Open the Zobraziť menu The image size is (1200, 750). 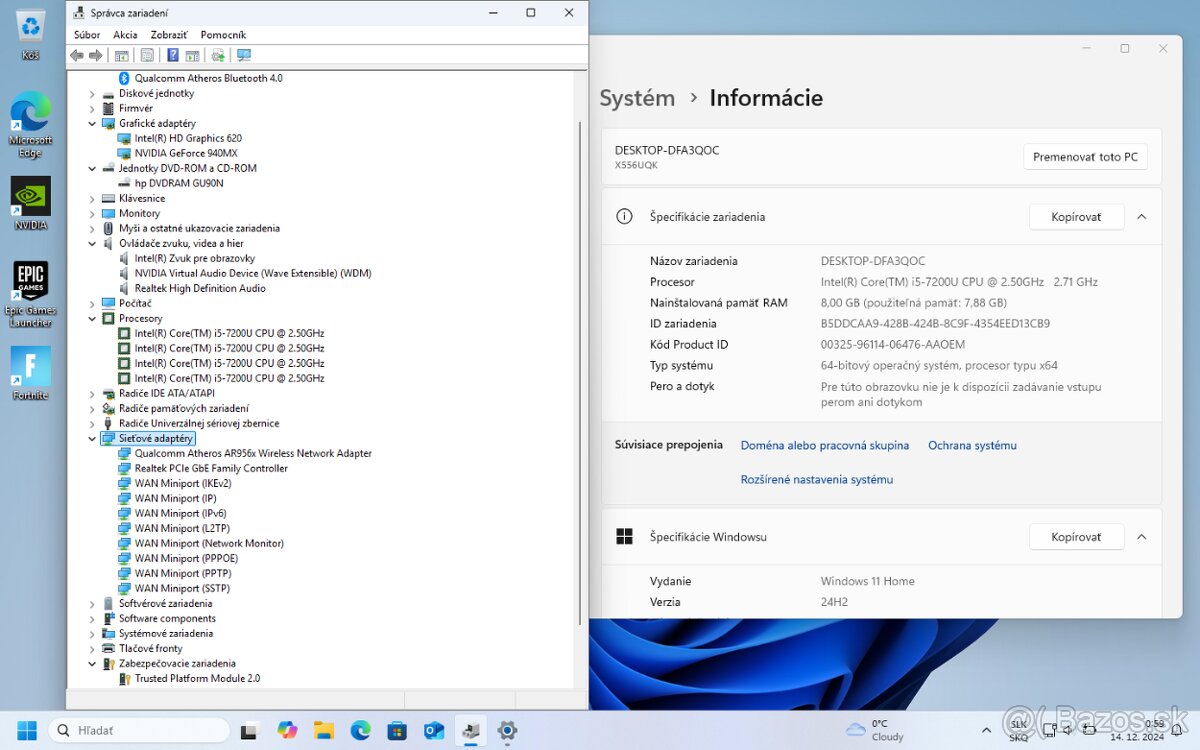168,34
